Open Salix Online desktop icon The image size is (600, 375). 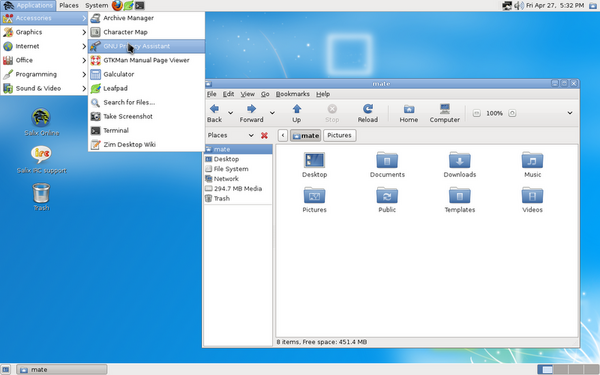tap(41, 122)
